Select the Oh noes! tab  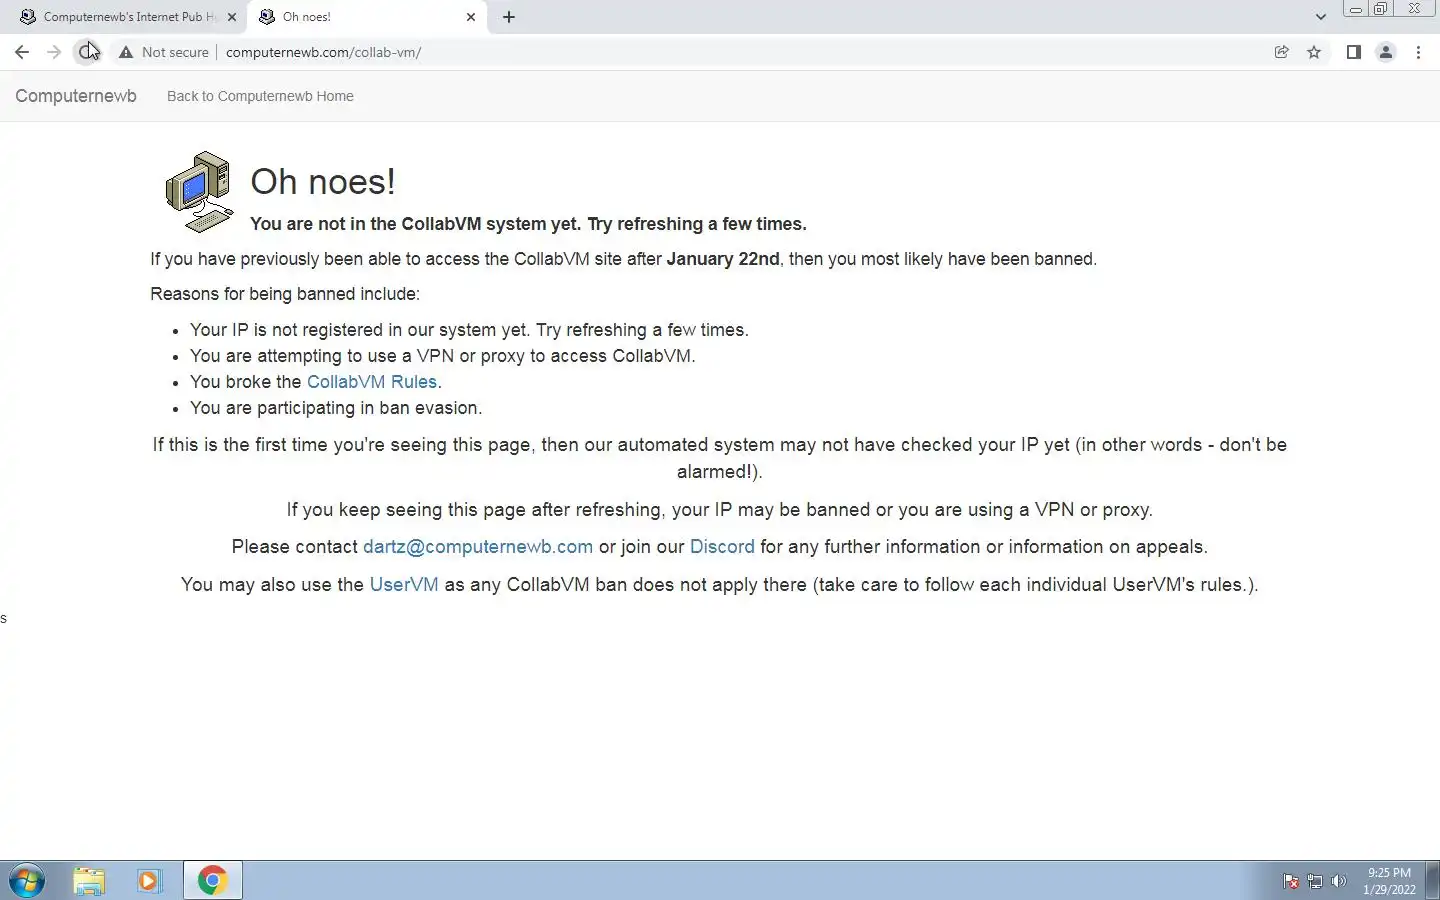pos(367,17)
